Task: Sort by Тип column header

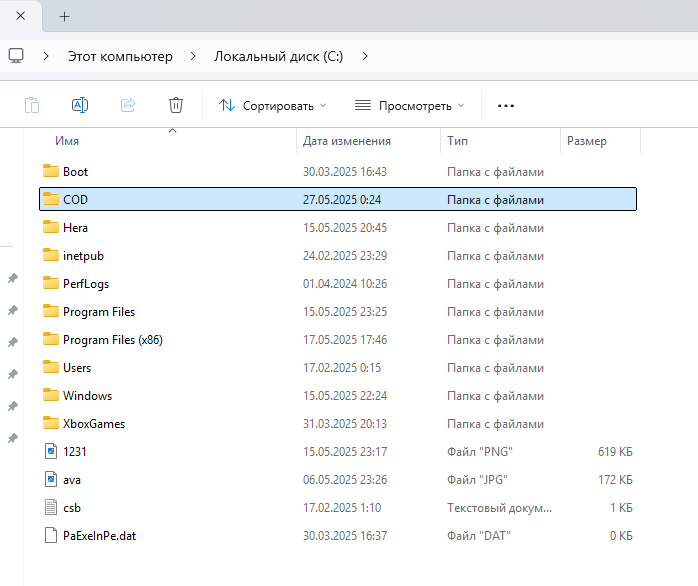Action: pos(457,141)
